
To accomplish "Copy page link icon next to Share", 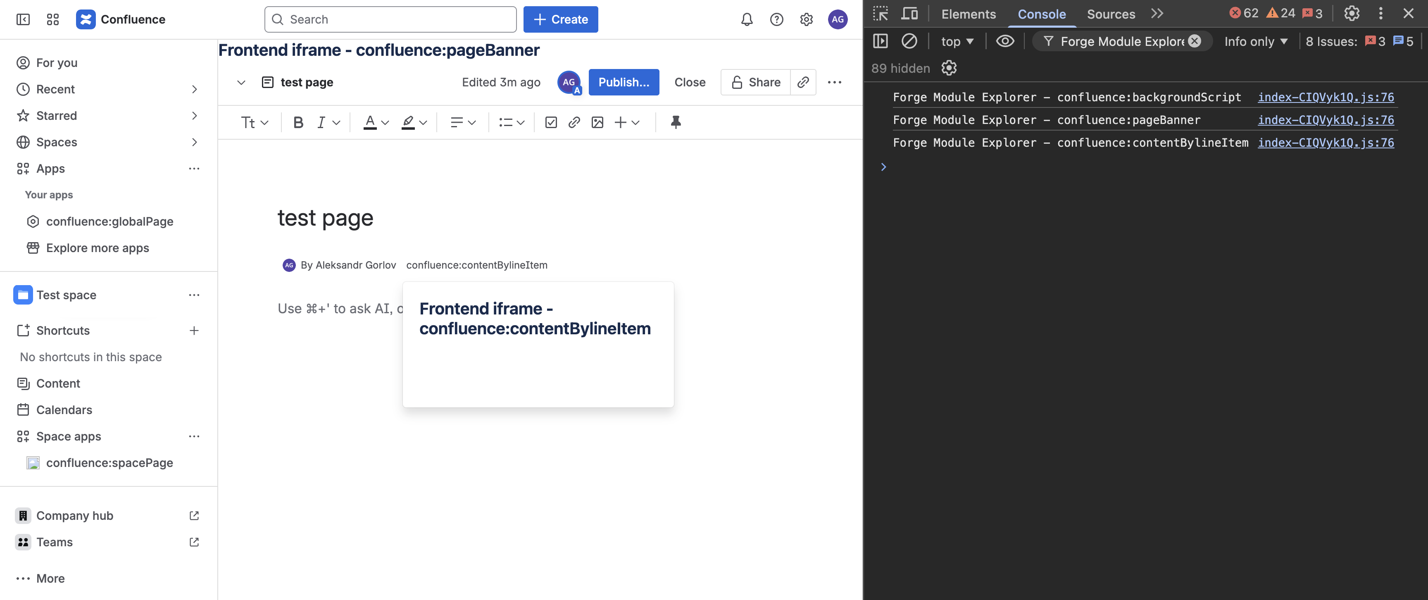I will coord(803,82).
